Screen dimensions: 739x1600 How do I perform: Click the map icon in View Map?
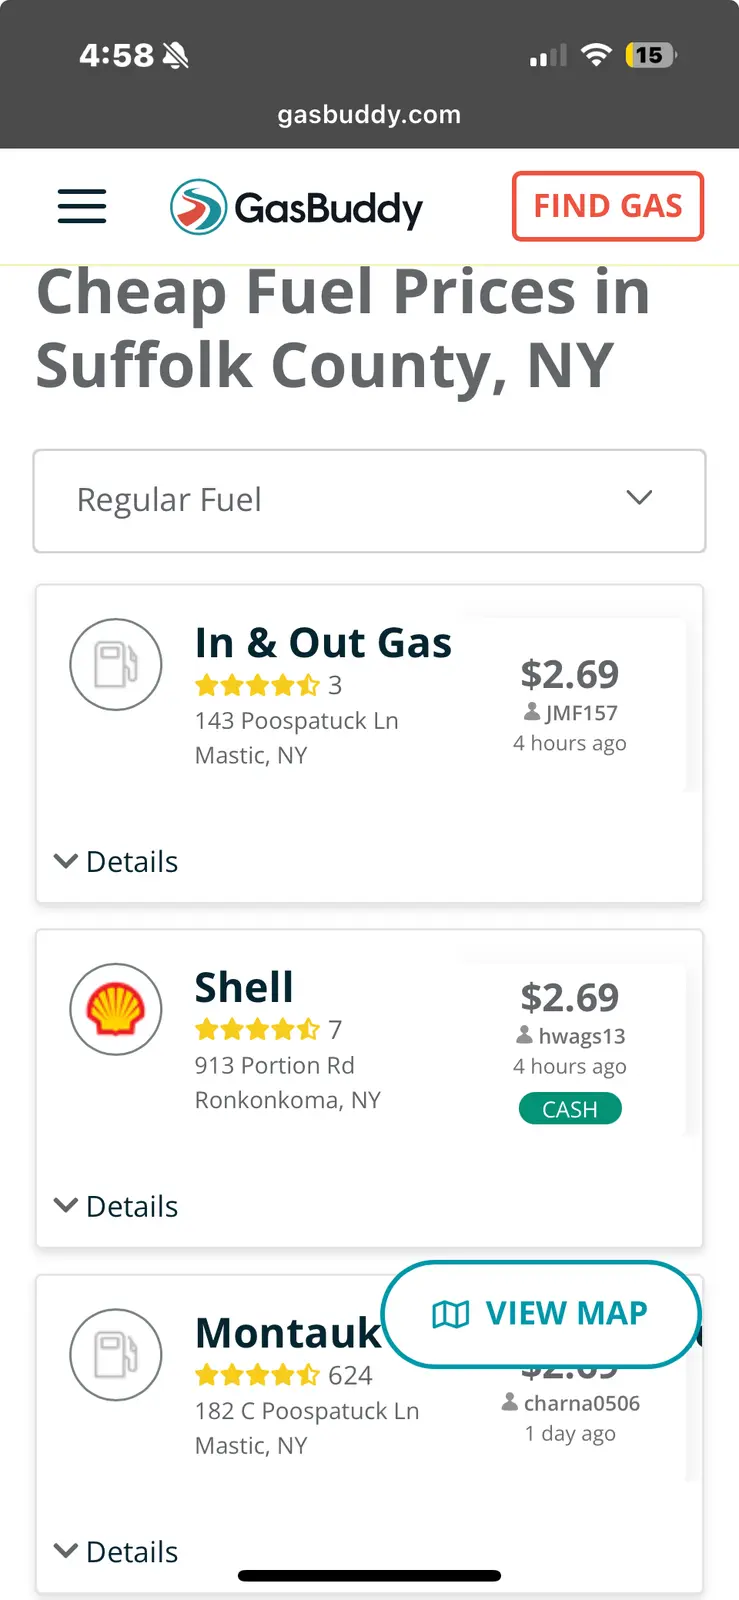coord(450,1314)
